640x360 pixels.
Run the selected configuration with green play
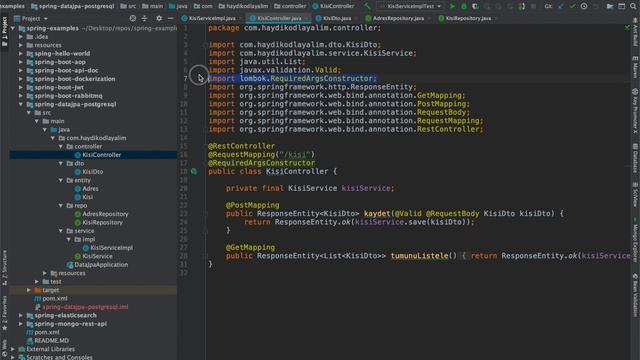(452, 6)
